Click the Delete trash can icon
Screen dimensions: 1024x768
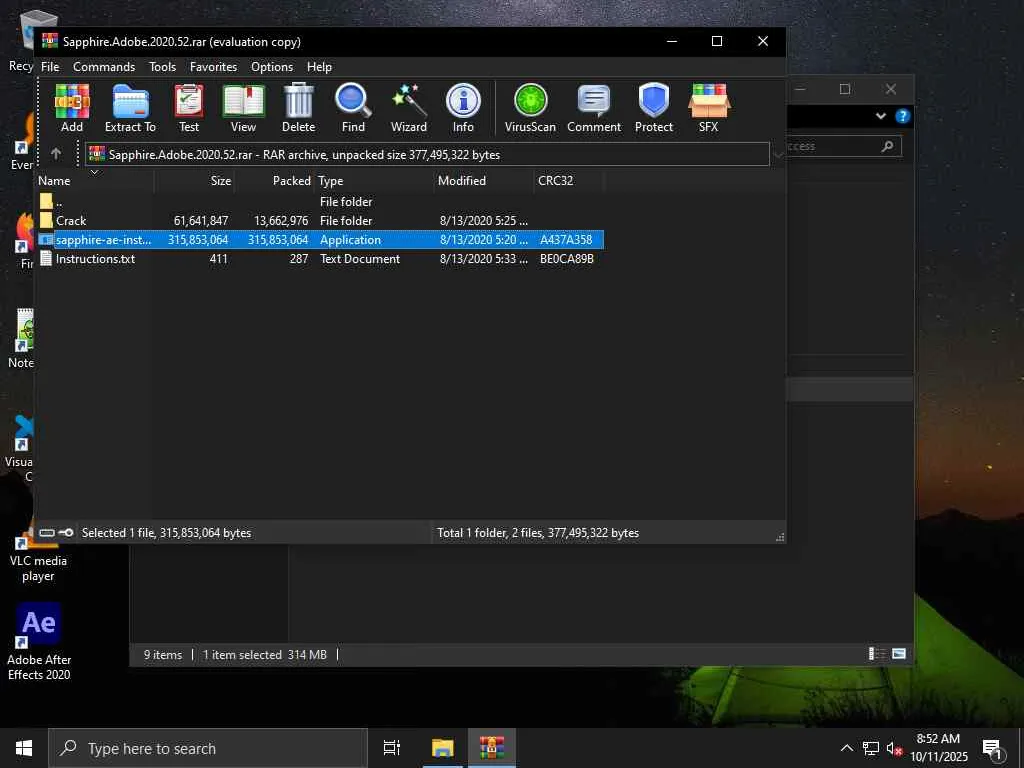(x=298, y=108)
